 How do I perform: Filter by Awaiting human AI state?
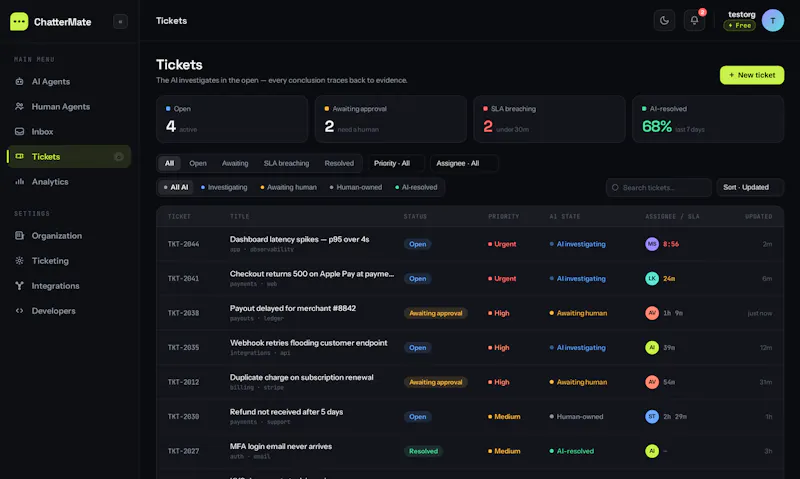click(x=288, y=187)
